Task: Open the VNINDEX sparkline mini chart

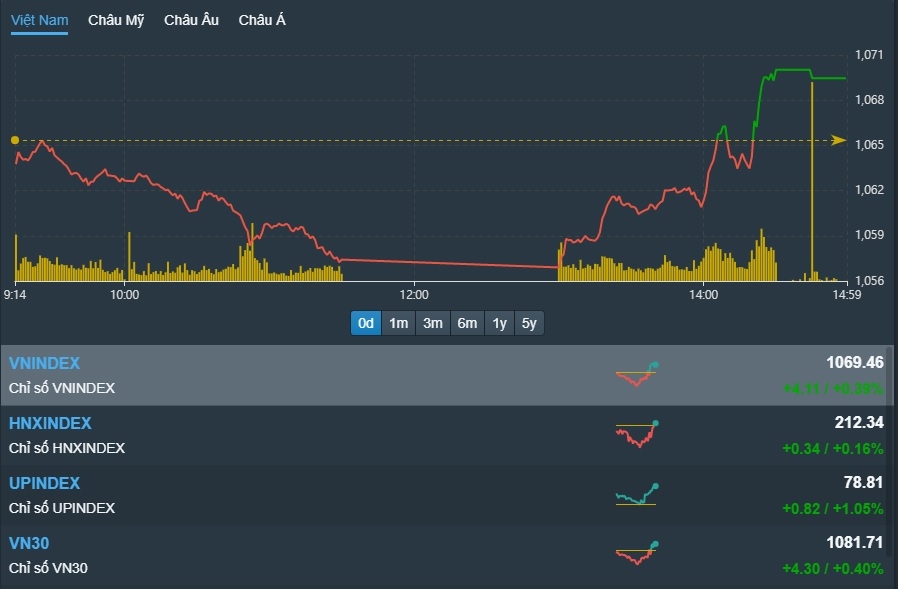Action: pos(637,374)
